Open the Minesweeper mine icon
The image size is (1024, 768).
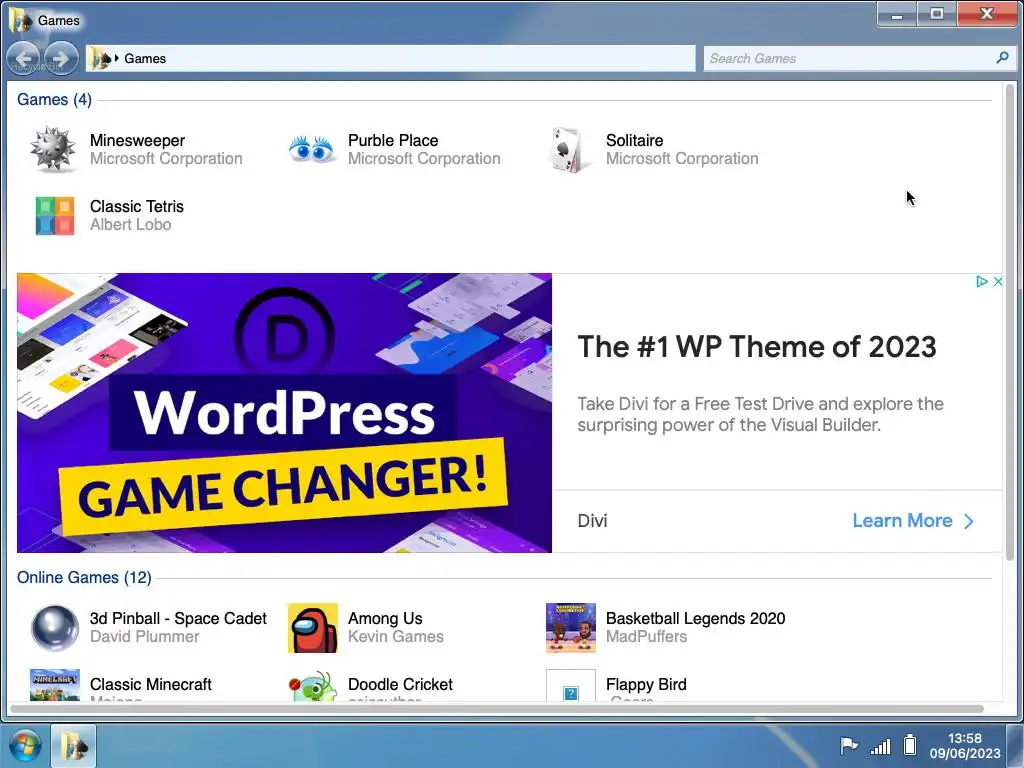pos(53,150)
